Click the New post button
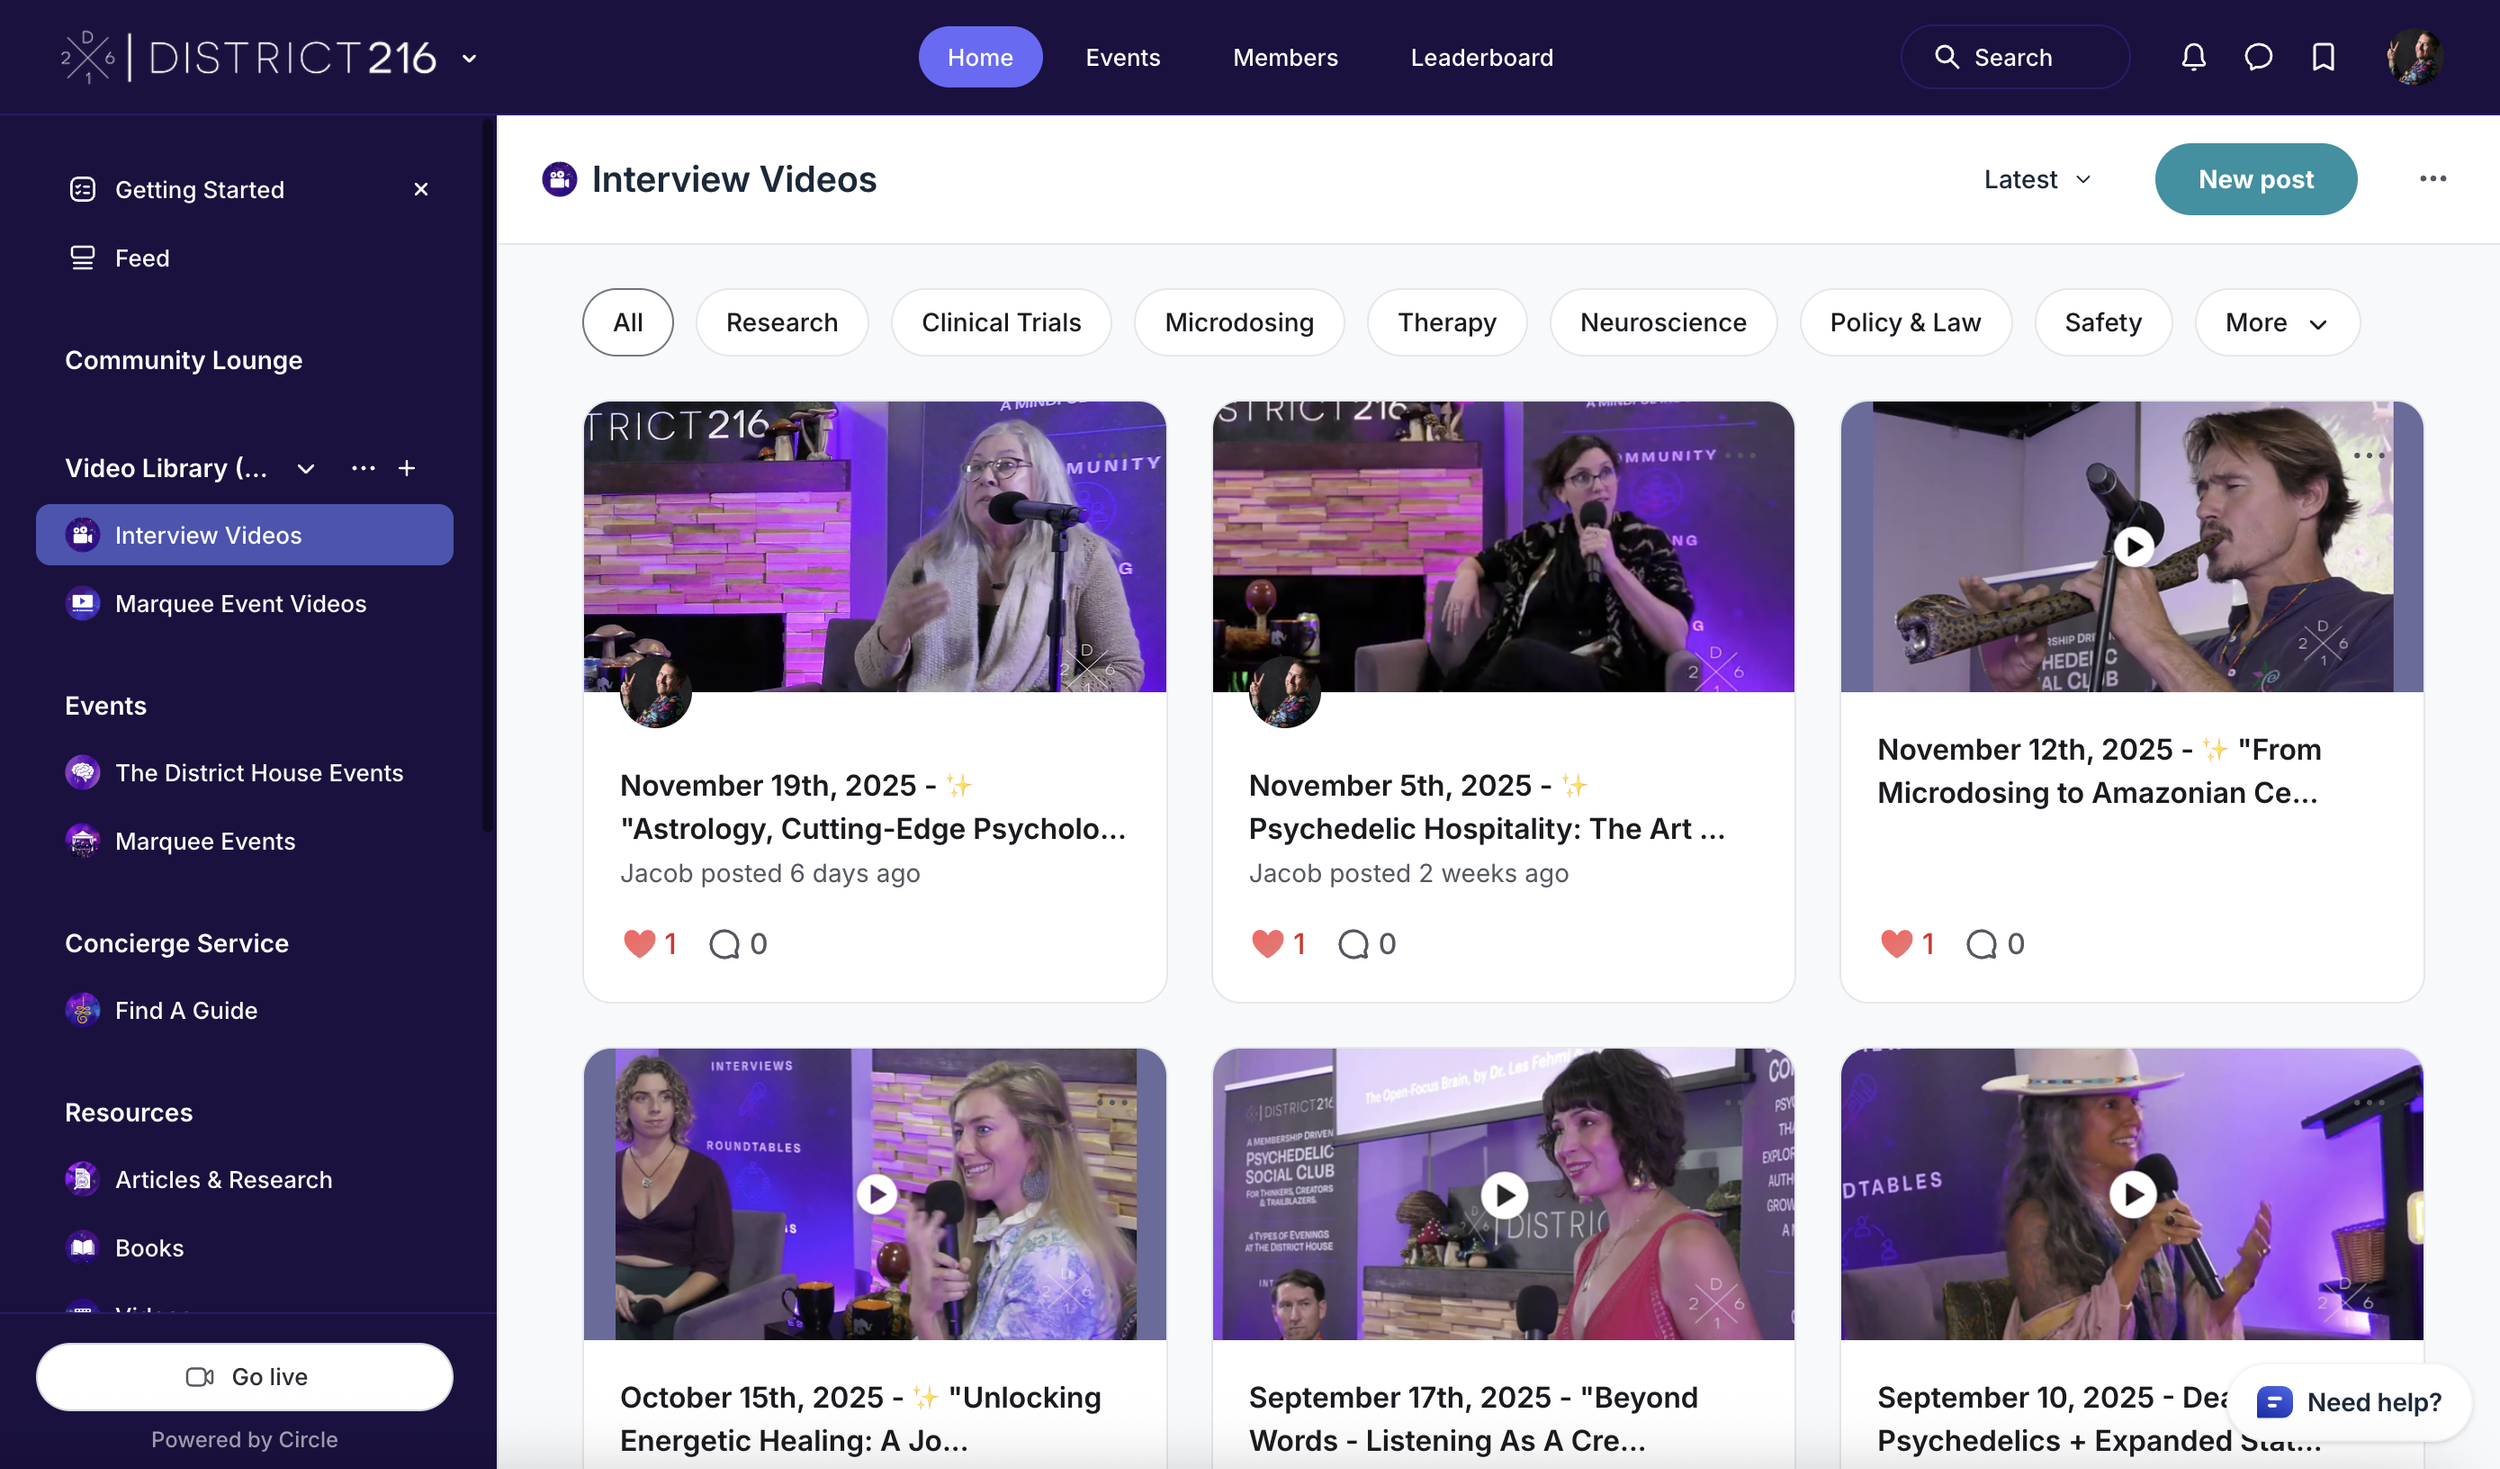2500x1469 pixels. [x=2255, y=179]
